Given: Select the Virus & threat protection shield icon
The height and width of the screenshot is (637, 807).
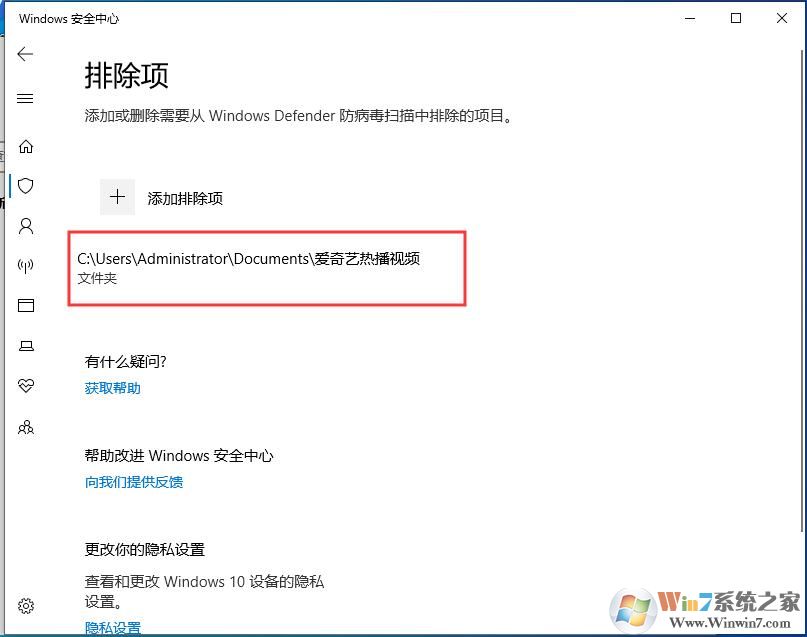Looking at the screenshot, I should [x=26, y=186].
